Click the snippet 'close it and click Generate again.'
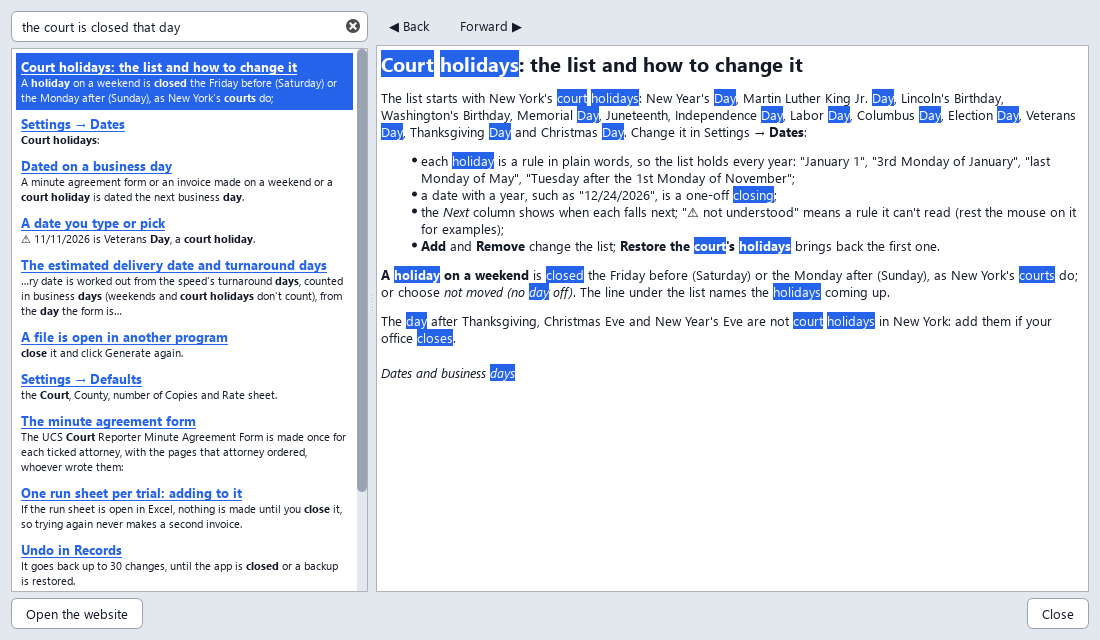 coord(102,353)
